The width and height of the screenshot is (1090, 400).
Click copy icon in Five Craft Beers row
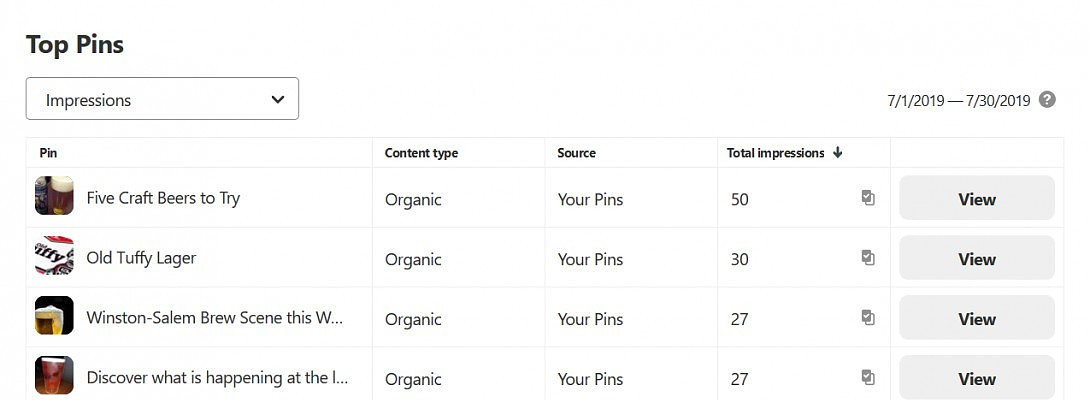(x=868, y=198)
